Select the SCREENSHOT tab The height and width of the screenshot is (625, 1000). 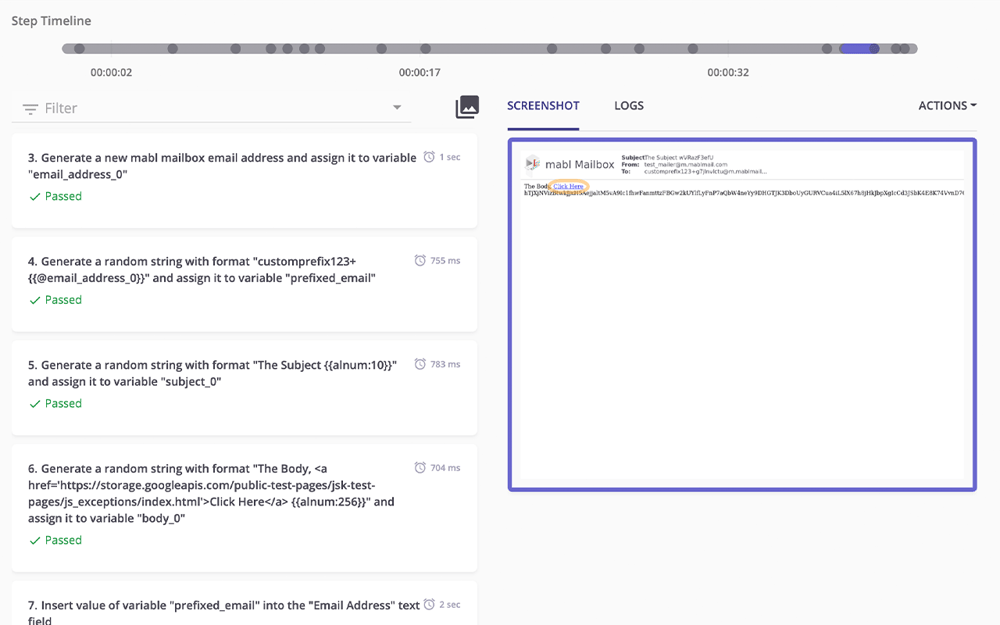pyautogui.click(x=543, y=106)
